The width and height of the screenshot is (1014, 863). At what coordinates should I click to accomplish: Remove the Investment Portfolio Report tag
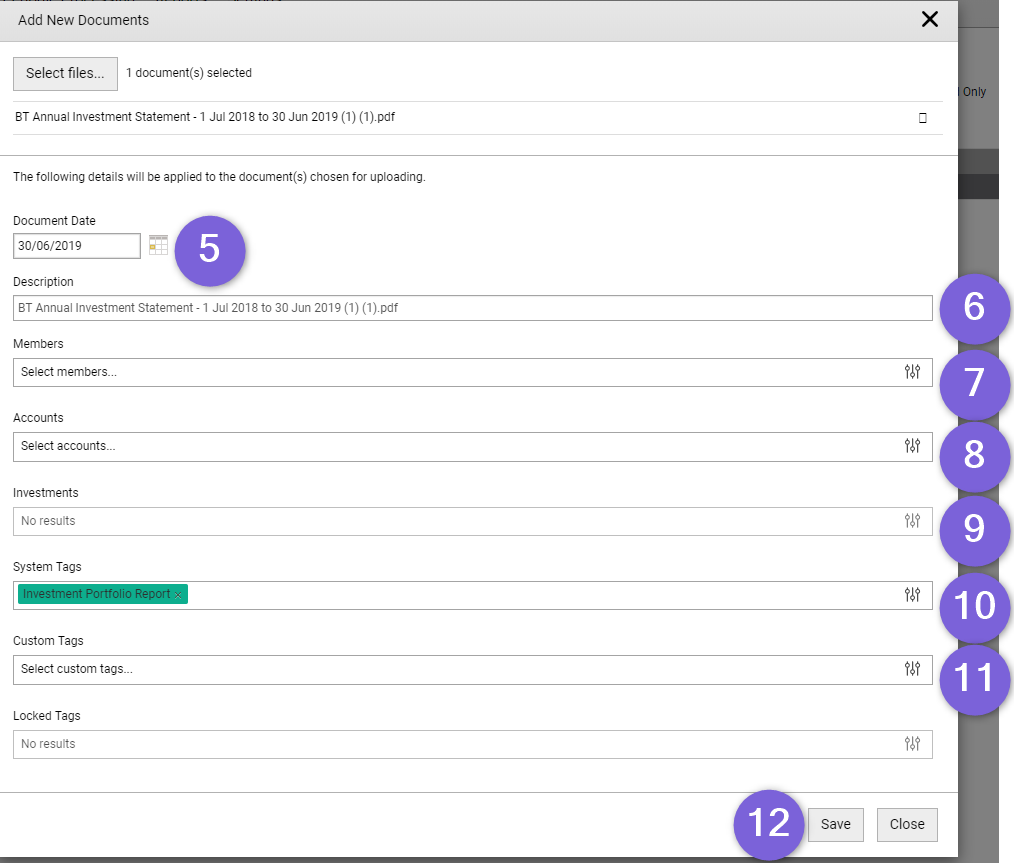coord(178,595)
